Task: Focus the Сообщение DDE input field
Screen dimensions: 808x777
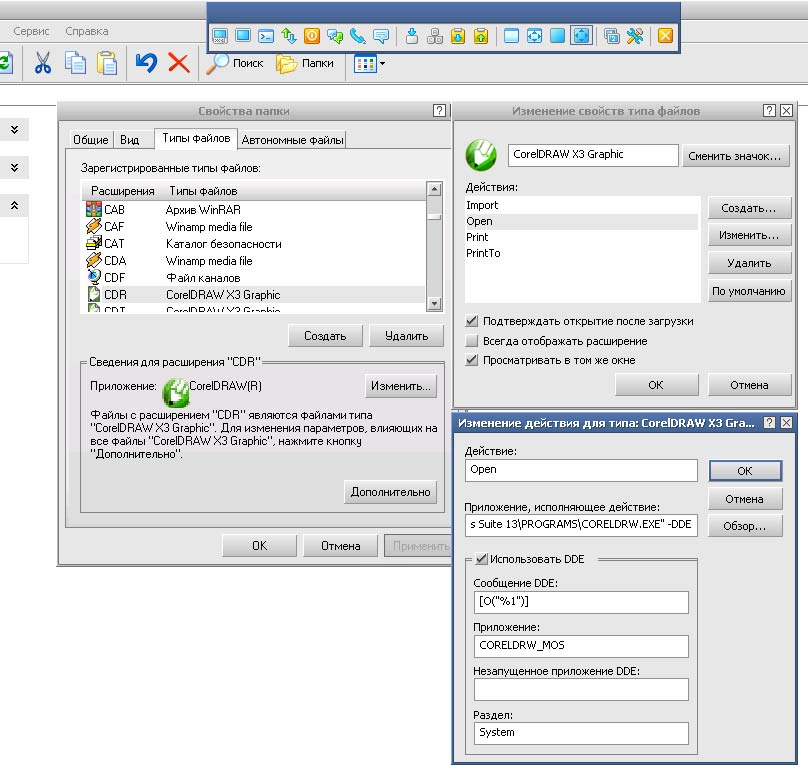Action: [x=581, y=602]
